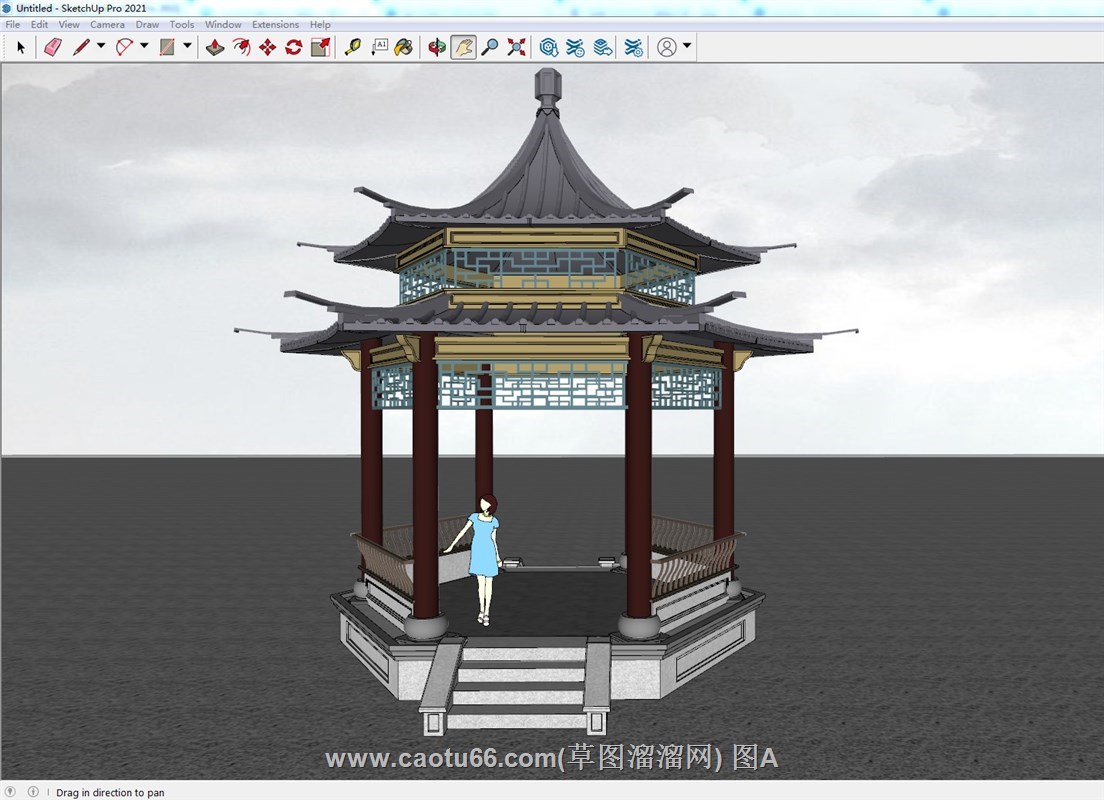Select the Arc drawing tool

point(124,47)
